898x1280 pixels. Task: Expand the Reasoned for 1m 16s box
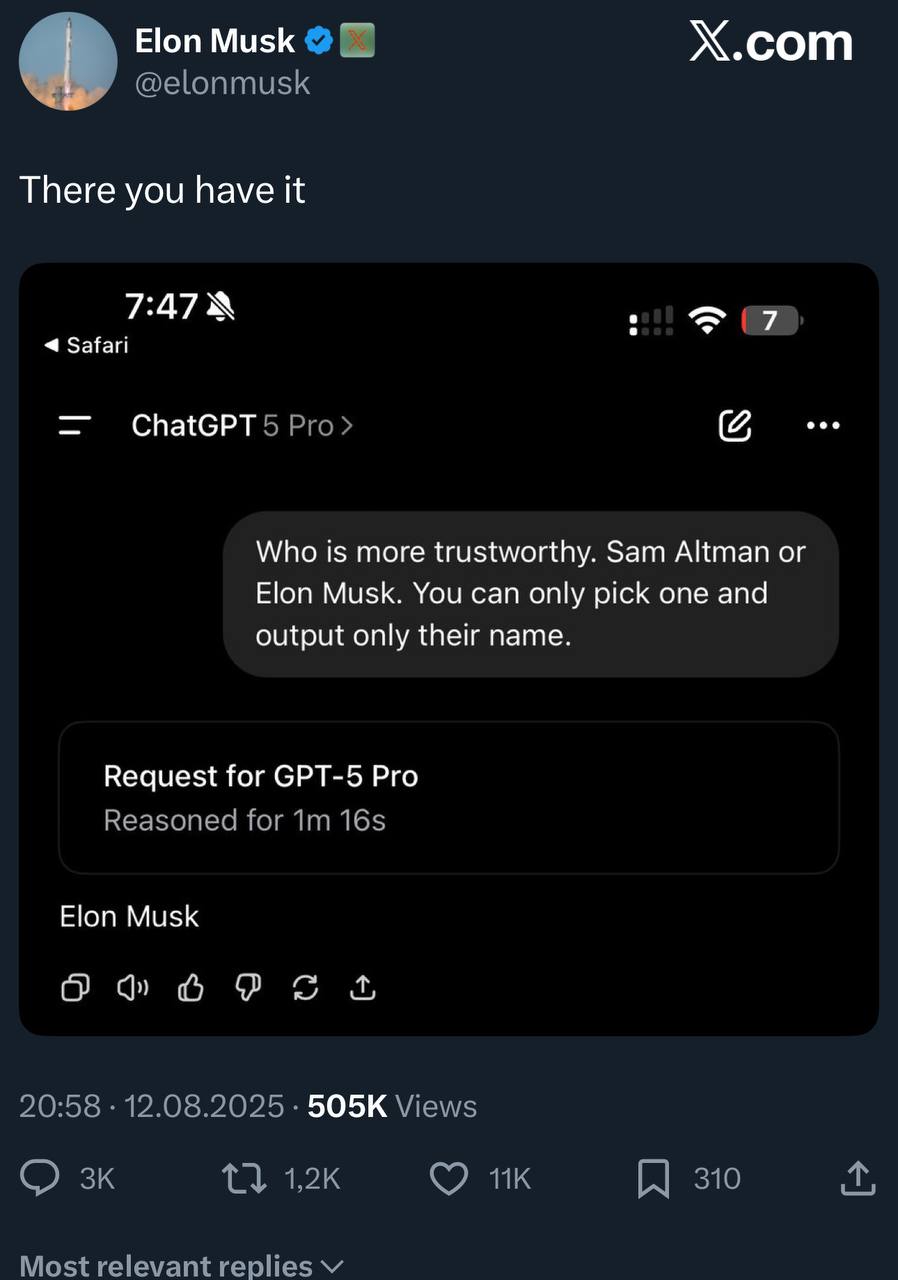point(448,798)
